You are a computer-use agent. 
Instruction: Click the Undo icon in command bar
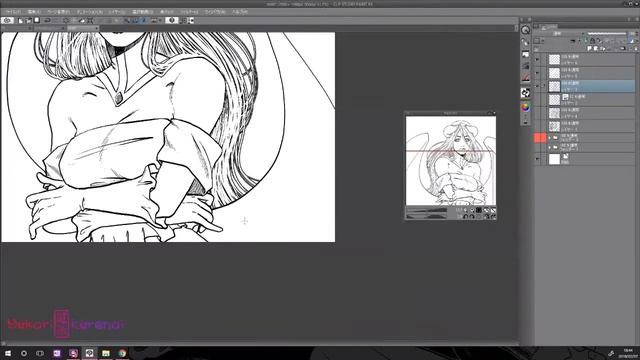click(x=47, y=20)
